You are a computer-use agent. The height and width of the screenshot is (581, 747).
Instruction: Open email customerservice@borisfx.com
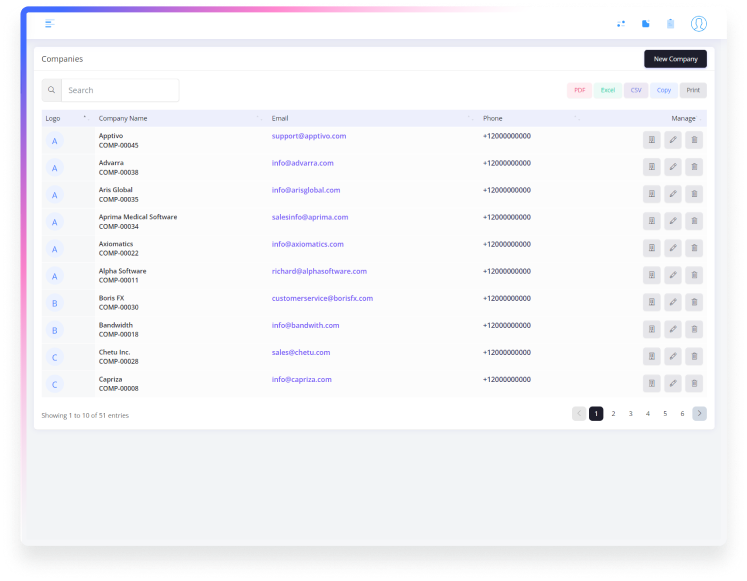pyautogui.click(x=322, y=298)
